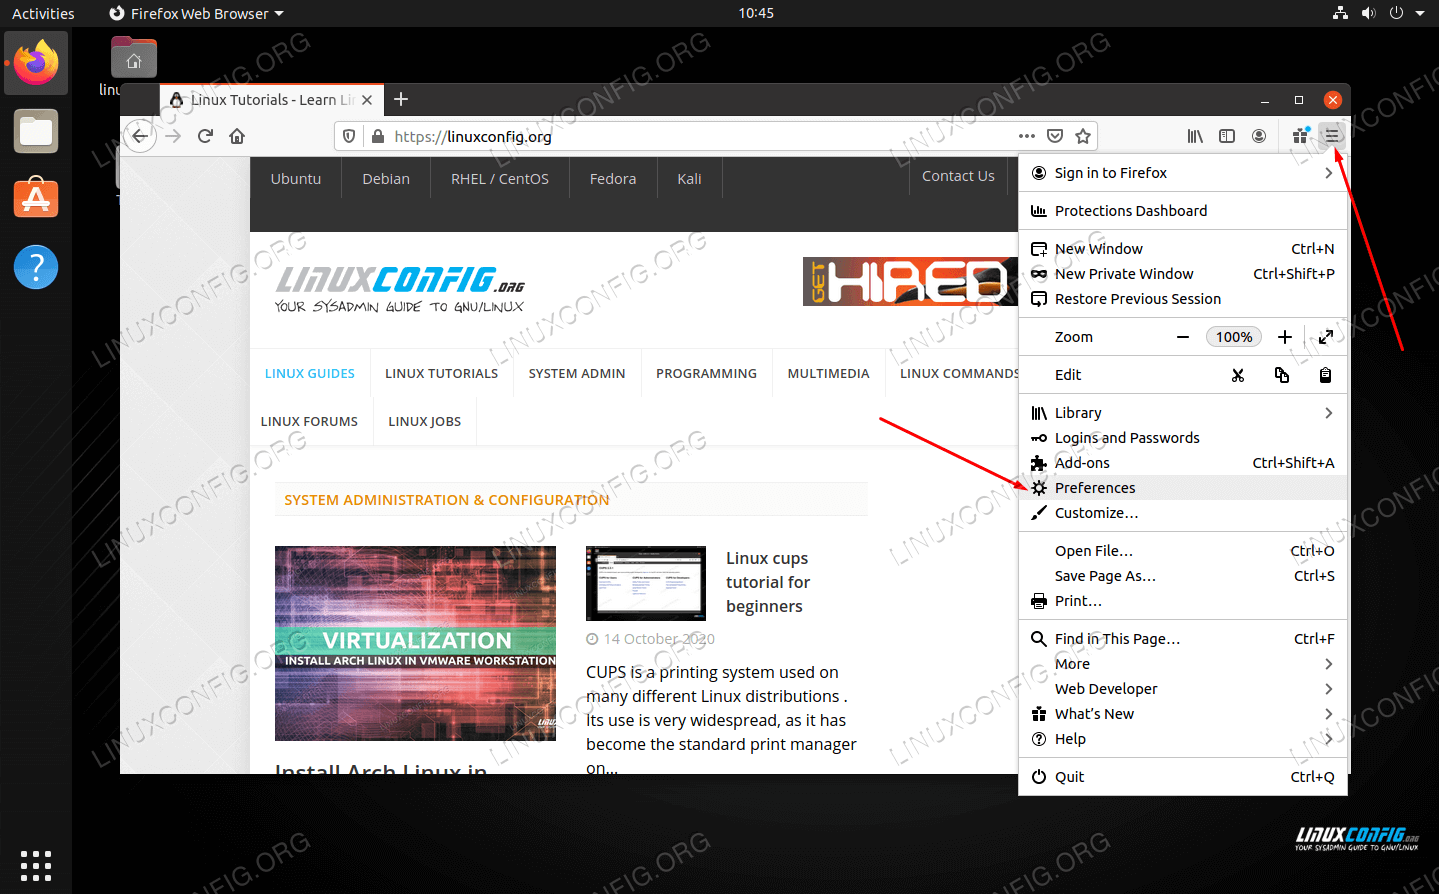Open the system status menu
Image resolution: width=1439 pixels, height=894 pixels.
coord(1377,13)
